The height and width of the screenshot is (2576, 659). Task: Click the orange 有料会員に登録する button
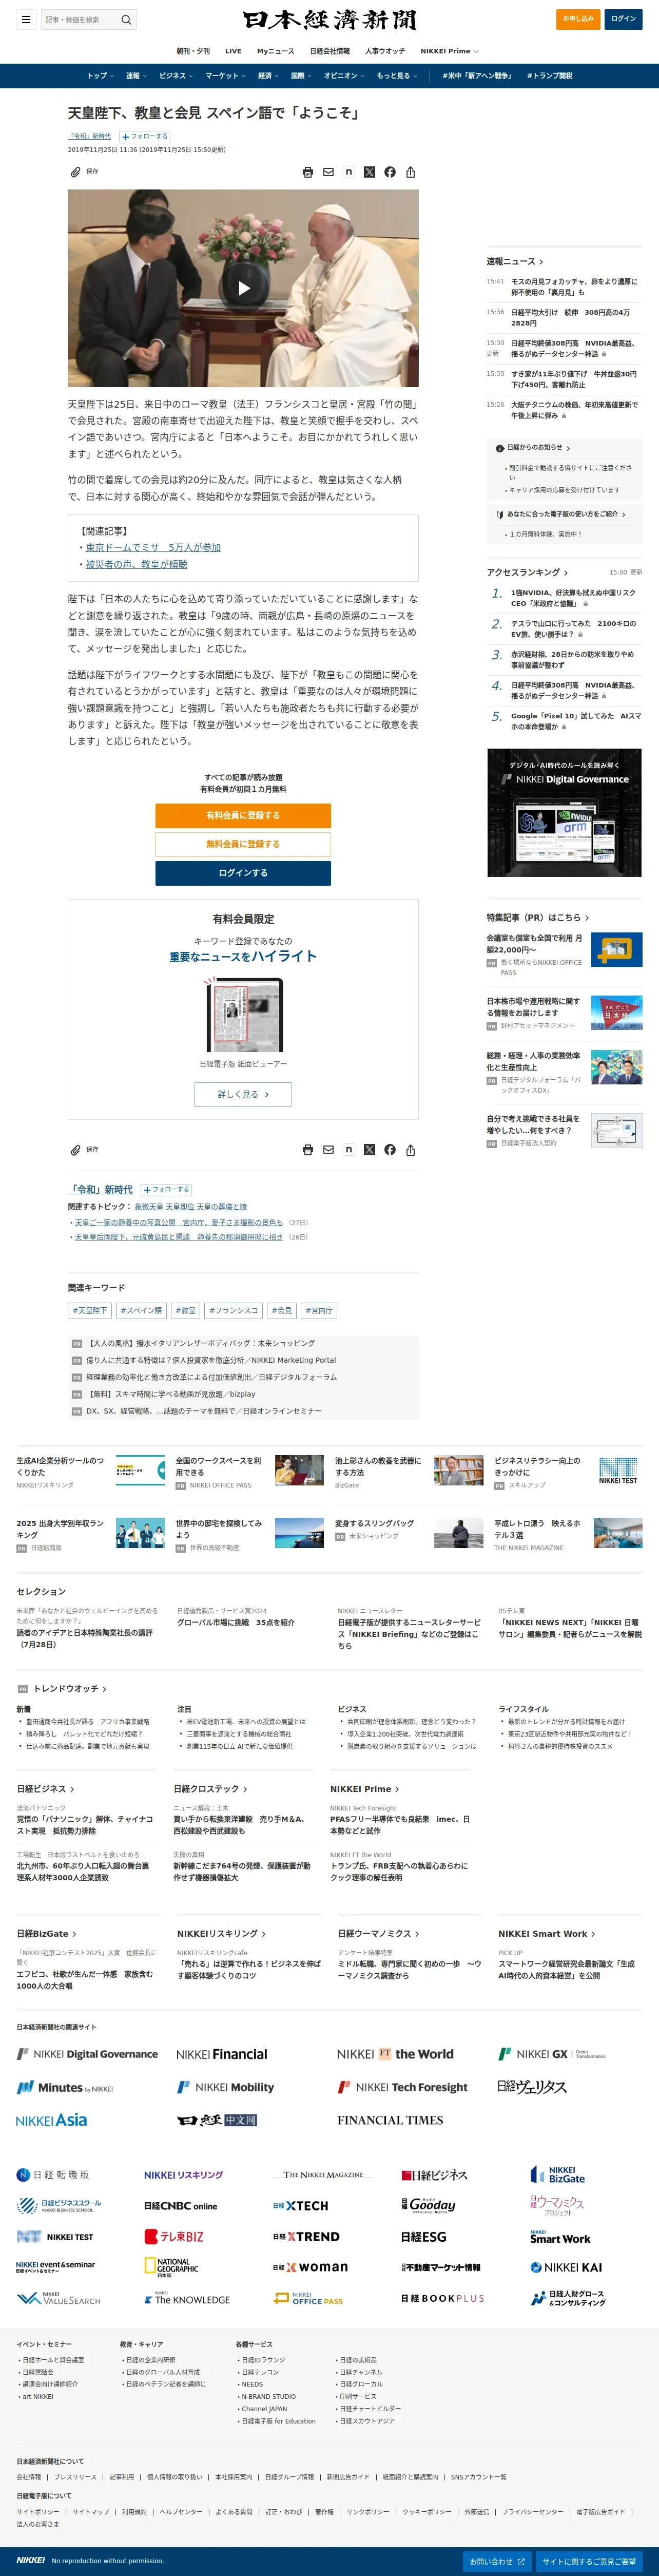tap(243, 816)
